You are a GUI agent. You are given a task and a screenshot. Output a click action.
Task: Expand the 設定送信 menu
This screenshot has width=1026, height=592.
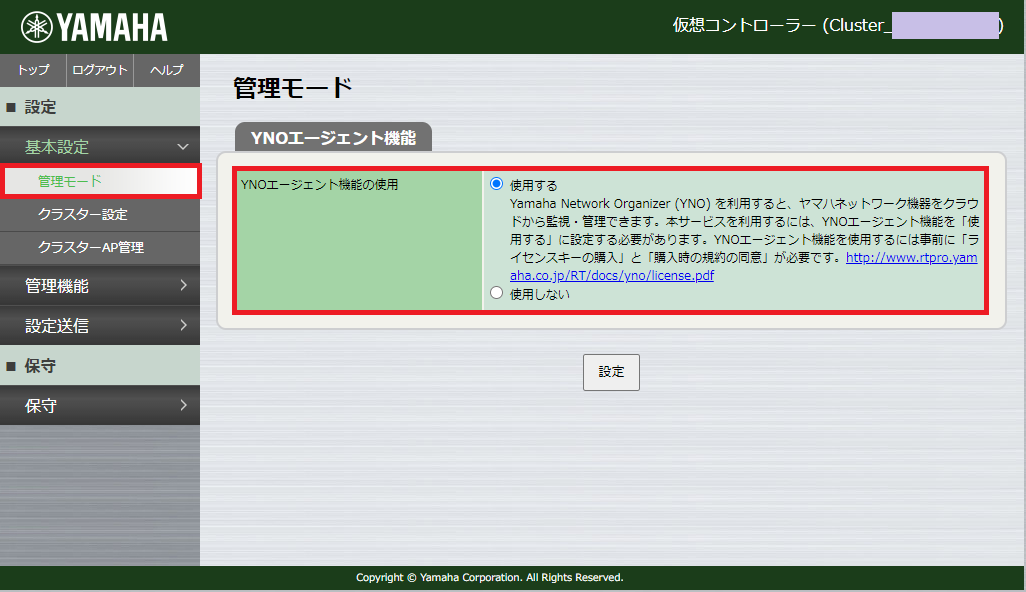tap(100, 326)
